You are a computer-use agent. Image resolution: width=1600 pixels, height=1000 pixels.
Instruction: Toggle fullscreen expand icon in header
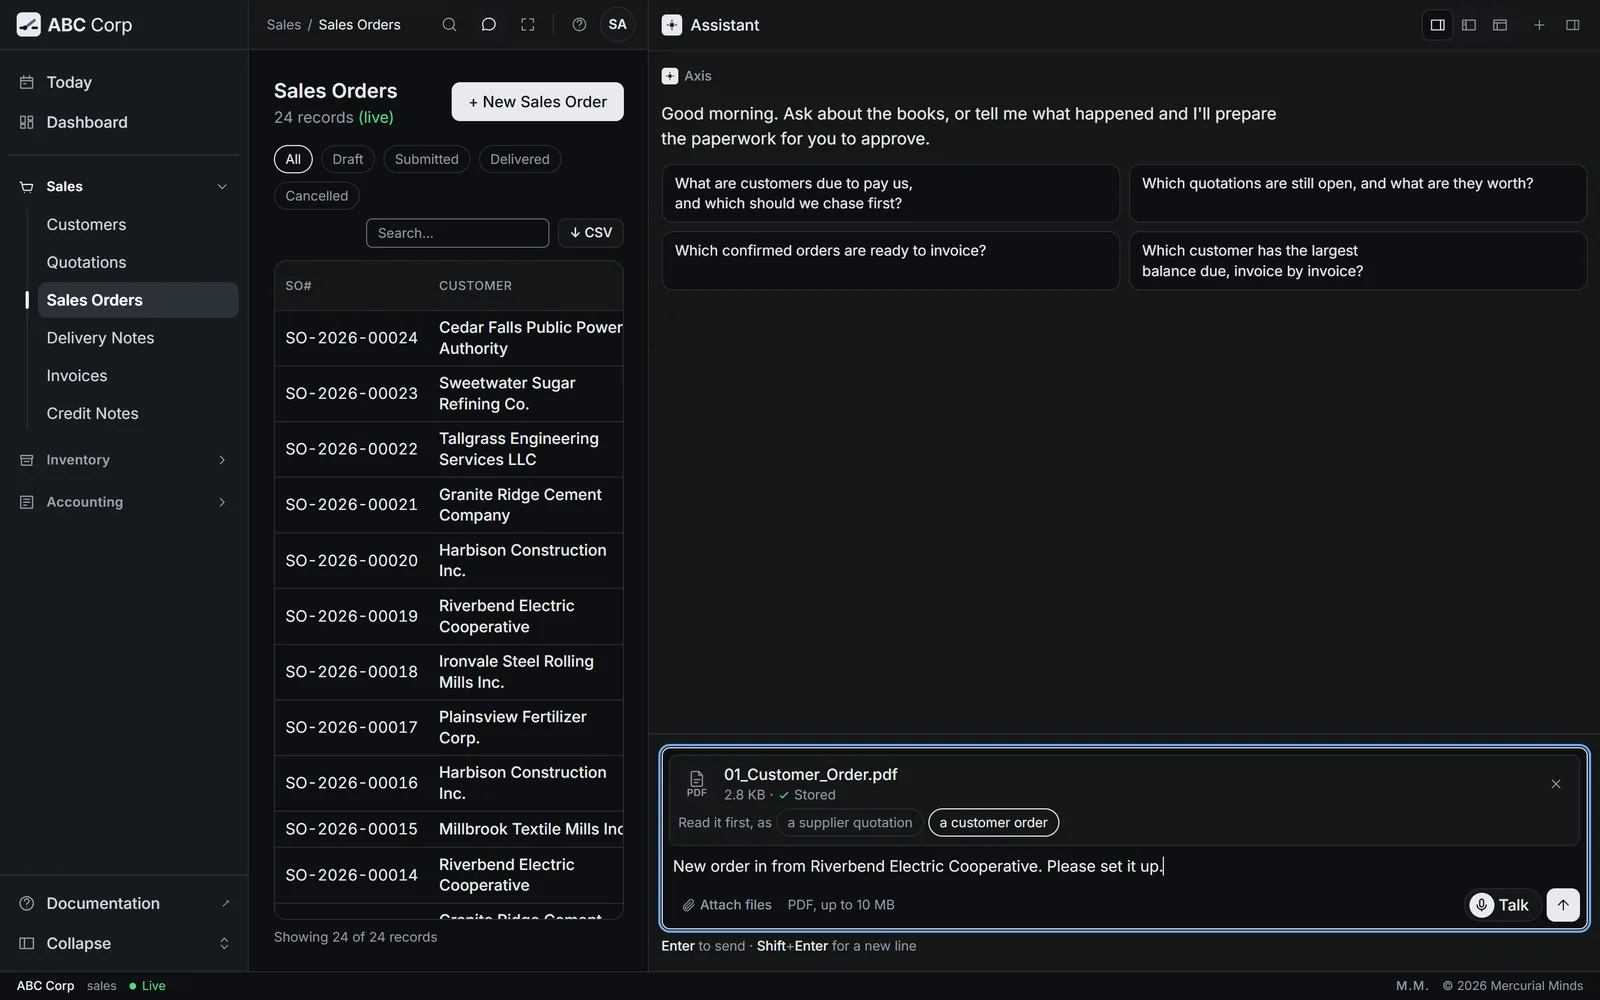pos(527,25)
